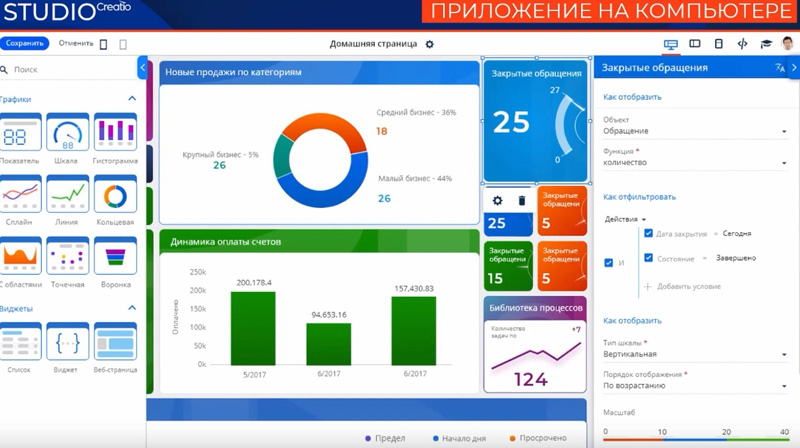Uncheck the Дата закрытия filter condition
This screenshot has height=448, width=800.
pos(648,234)
